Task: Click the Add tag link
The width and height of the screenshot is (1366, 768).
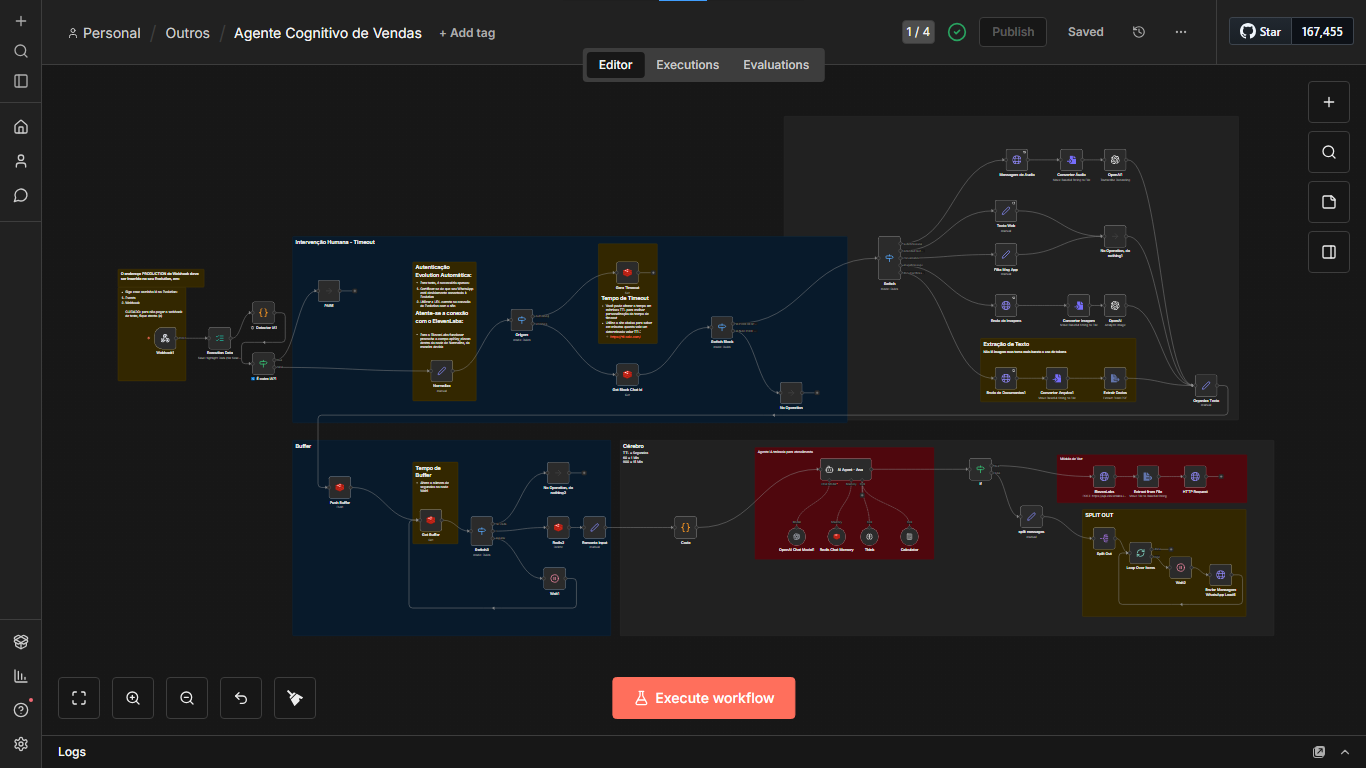Action: click(467, 33)
